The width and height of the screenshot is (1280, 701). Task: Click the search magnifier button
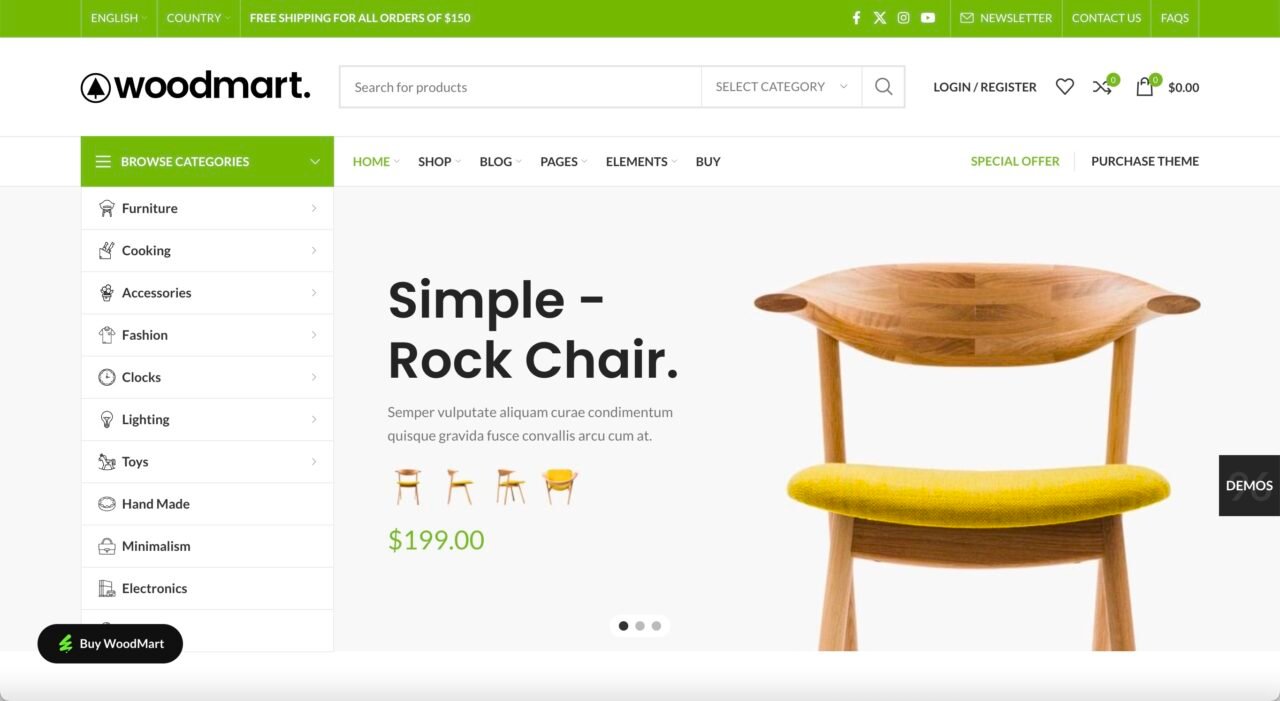pyautogui.click(x=883, y=87)
